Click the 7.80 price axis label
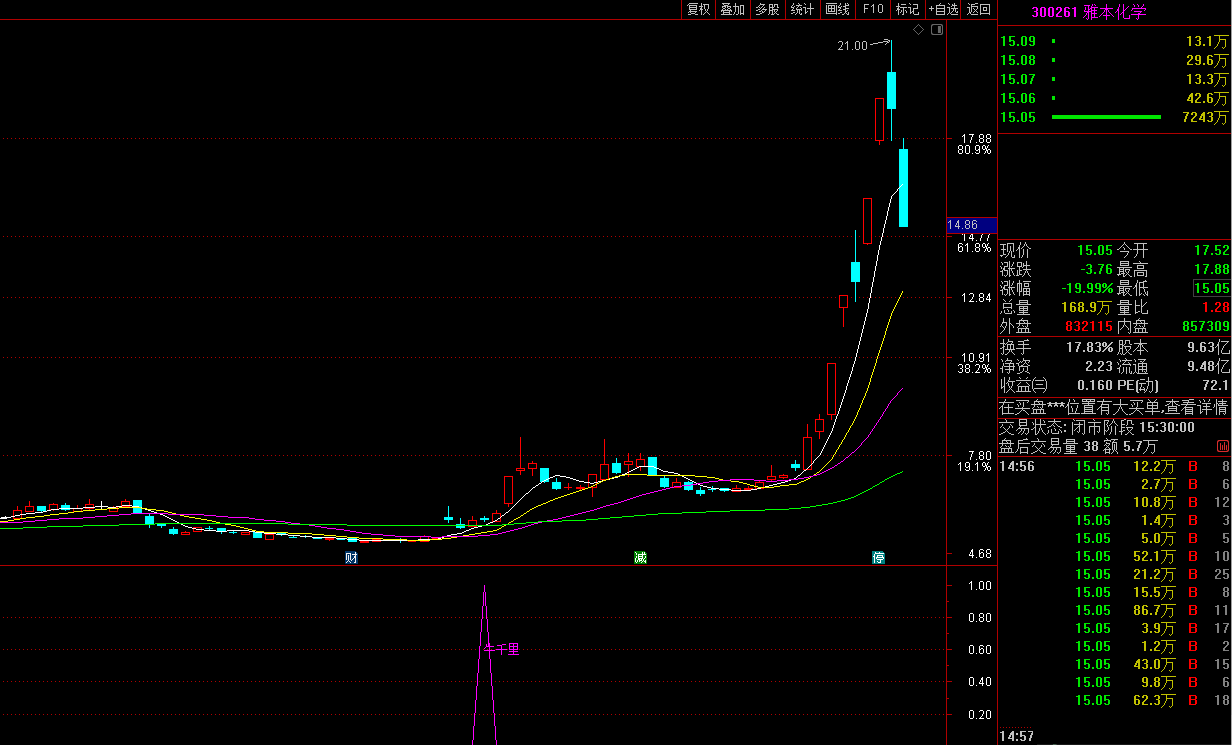1232x745 pixels. click(979, 455)
